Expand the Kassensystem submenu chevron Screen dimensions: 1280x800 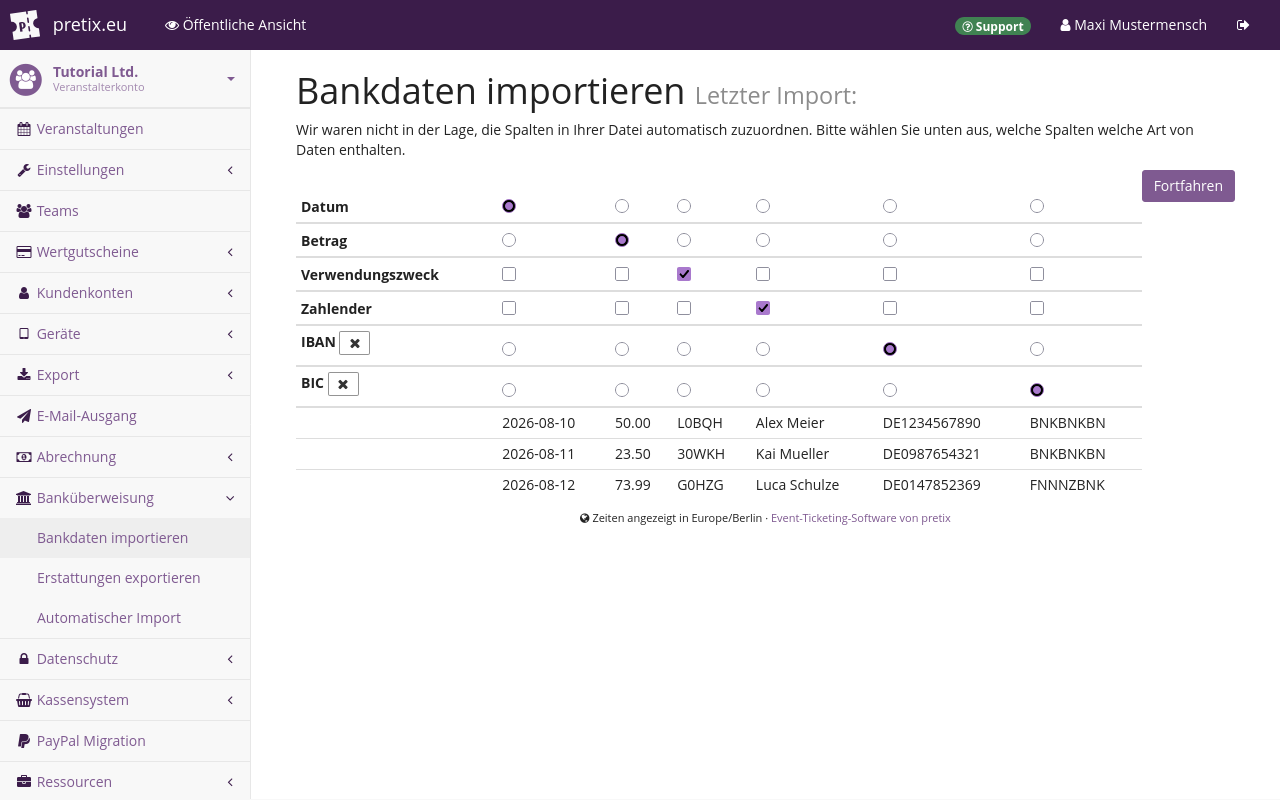pyautogui.click(x=230, y=700)
